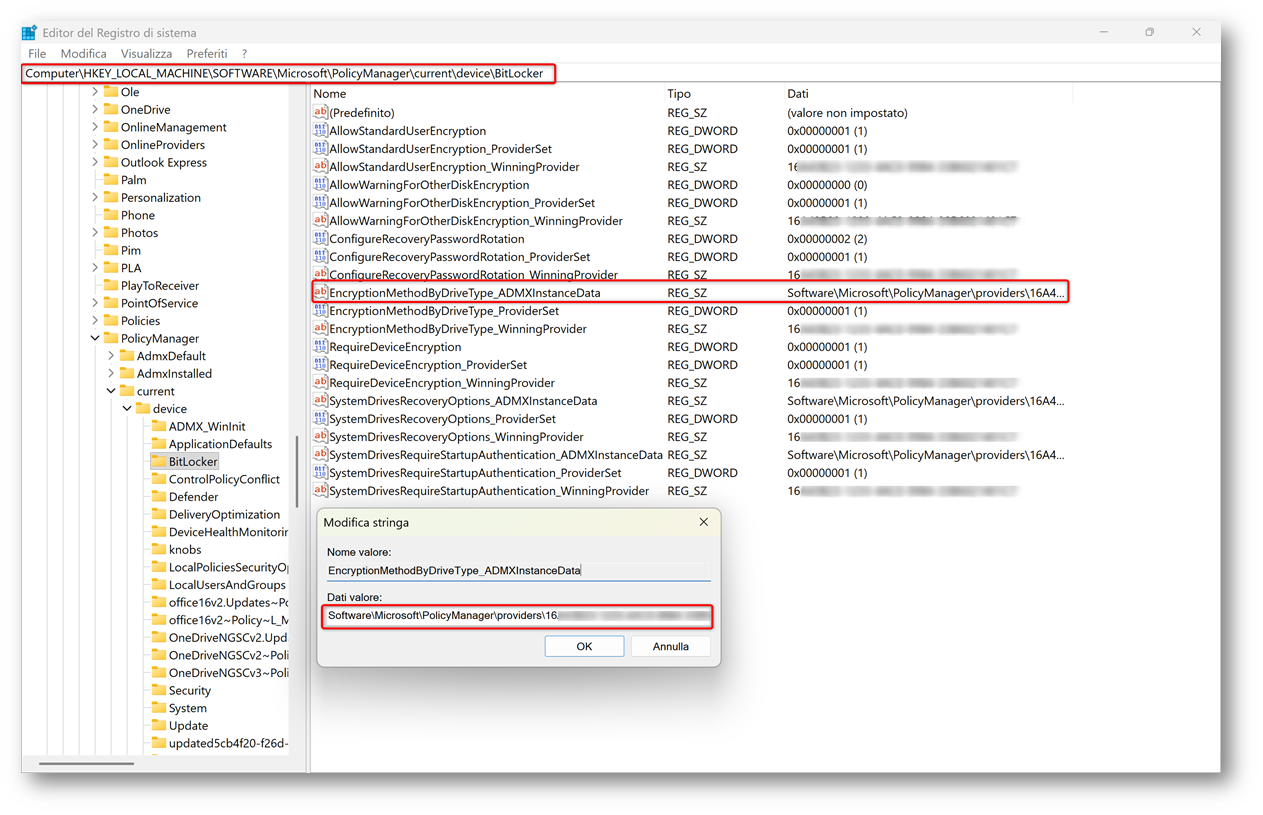Click ConfigureRecoveryPasswordRotation DWORD icon
This screenshot has height=815, width=1263.
point(320,239)
